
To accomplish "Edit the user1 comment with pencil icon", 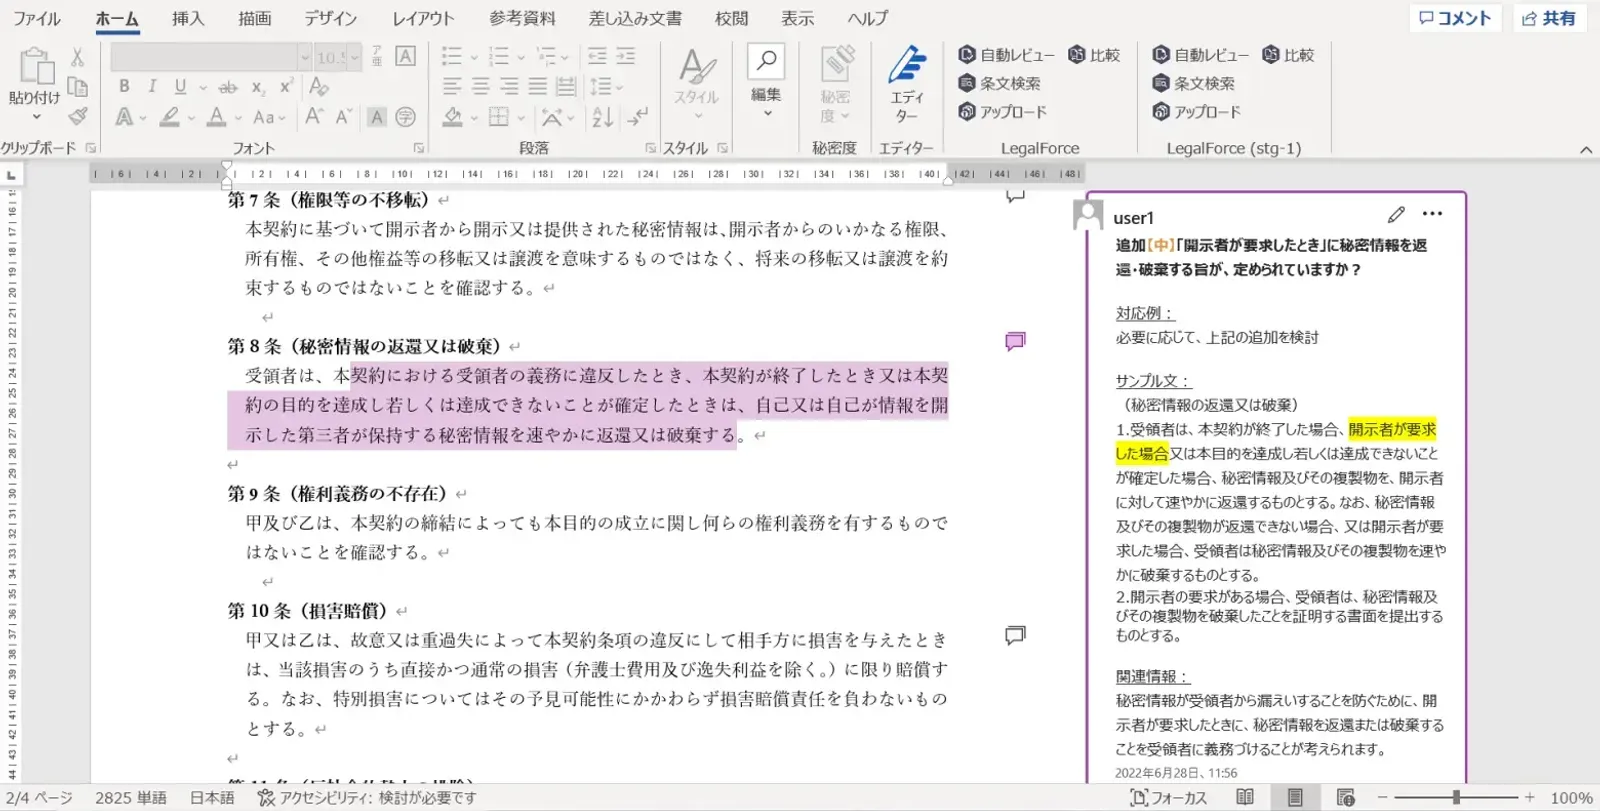I will point(1396,214).
